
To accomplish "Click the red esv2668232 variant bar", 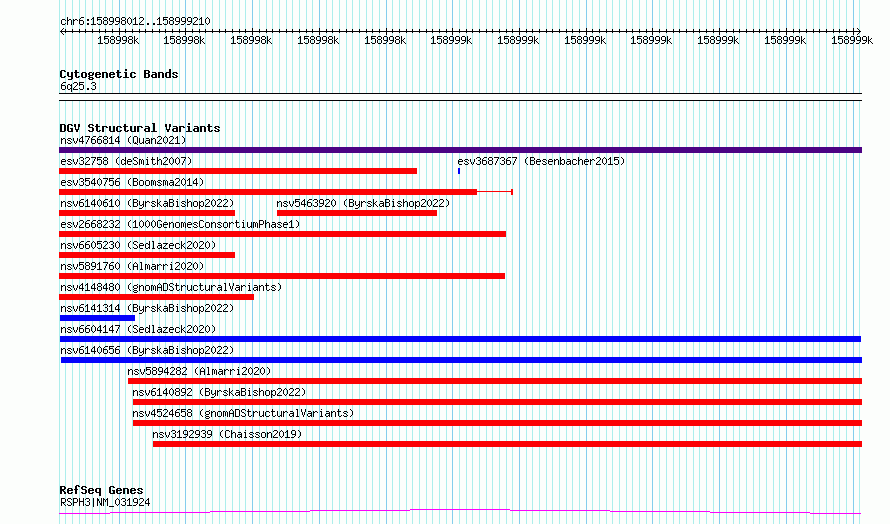I will 283,234.
